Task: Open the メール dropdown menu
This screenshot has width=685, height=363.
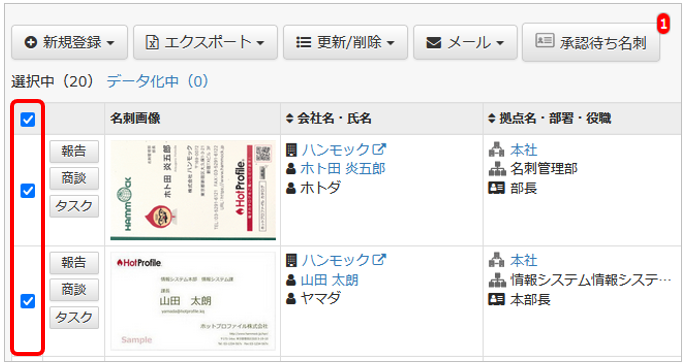Action: pos(465,42)
